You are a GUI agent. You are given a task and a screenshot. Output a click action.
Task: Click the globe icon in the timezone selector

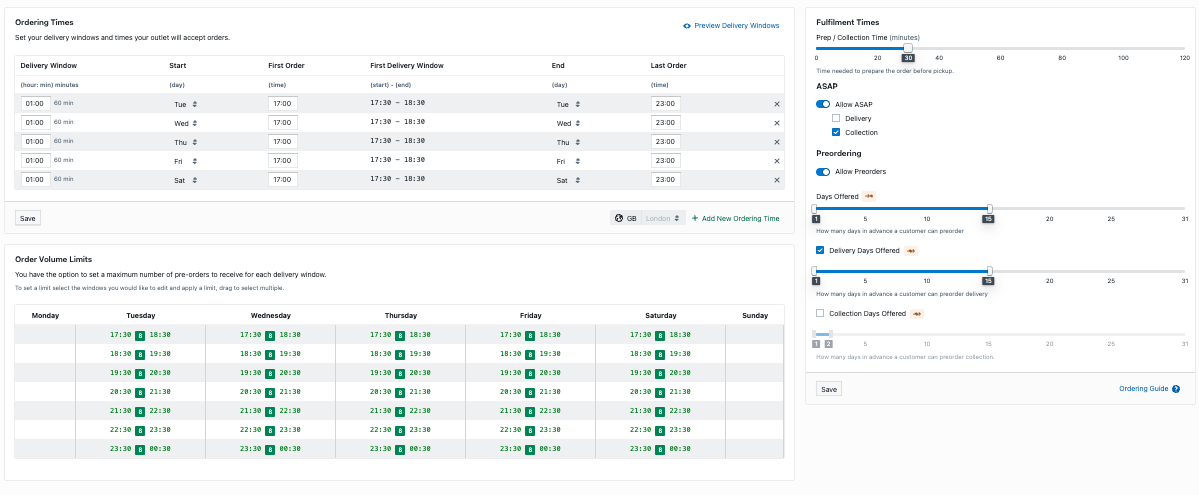point(619,218)
